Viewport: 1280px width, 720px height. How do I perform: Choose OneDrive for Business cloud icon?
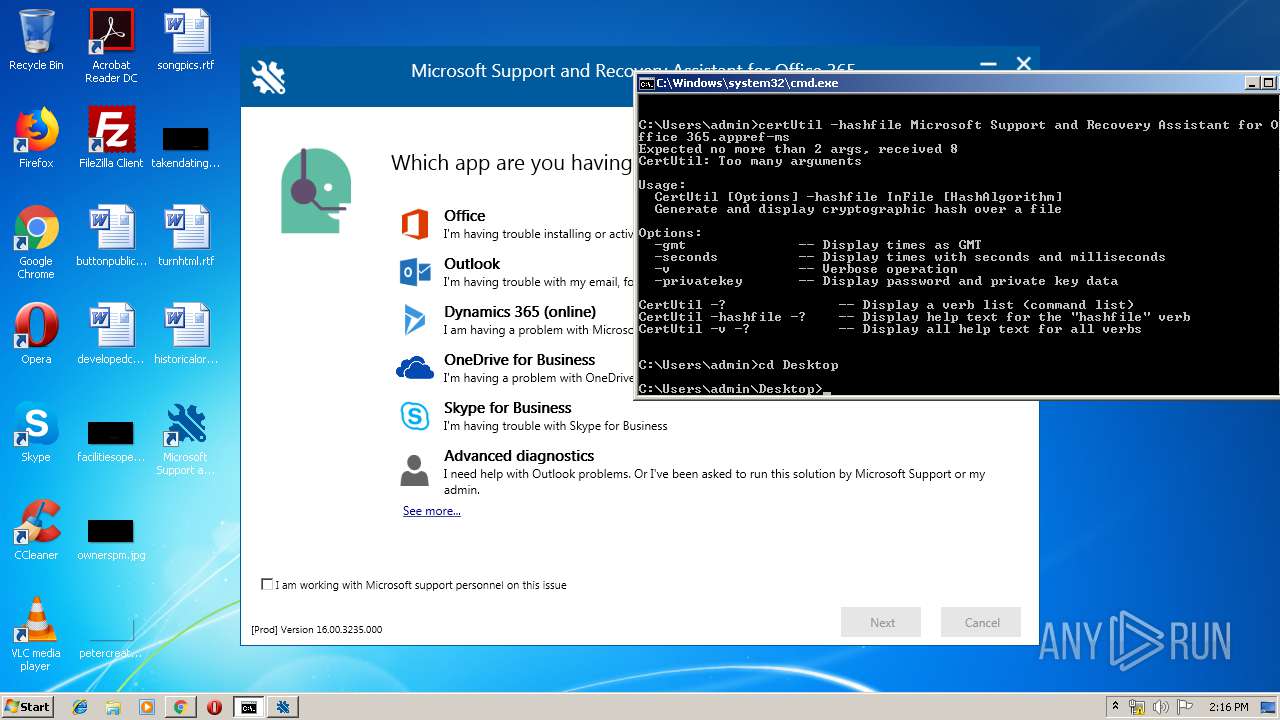click(x=415, y=368)
